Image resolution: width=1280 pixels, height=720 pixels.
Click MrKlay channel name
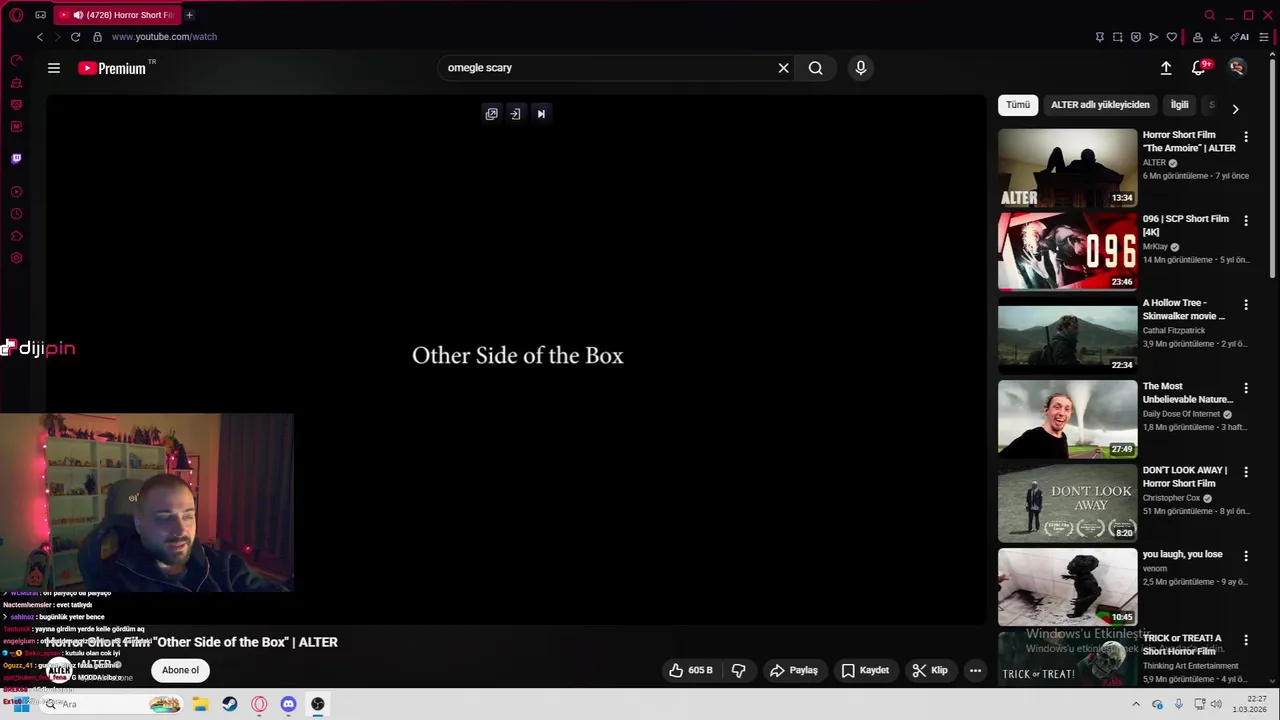pyautogui.click(x=1155, y=247)
